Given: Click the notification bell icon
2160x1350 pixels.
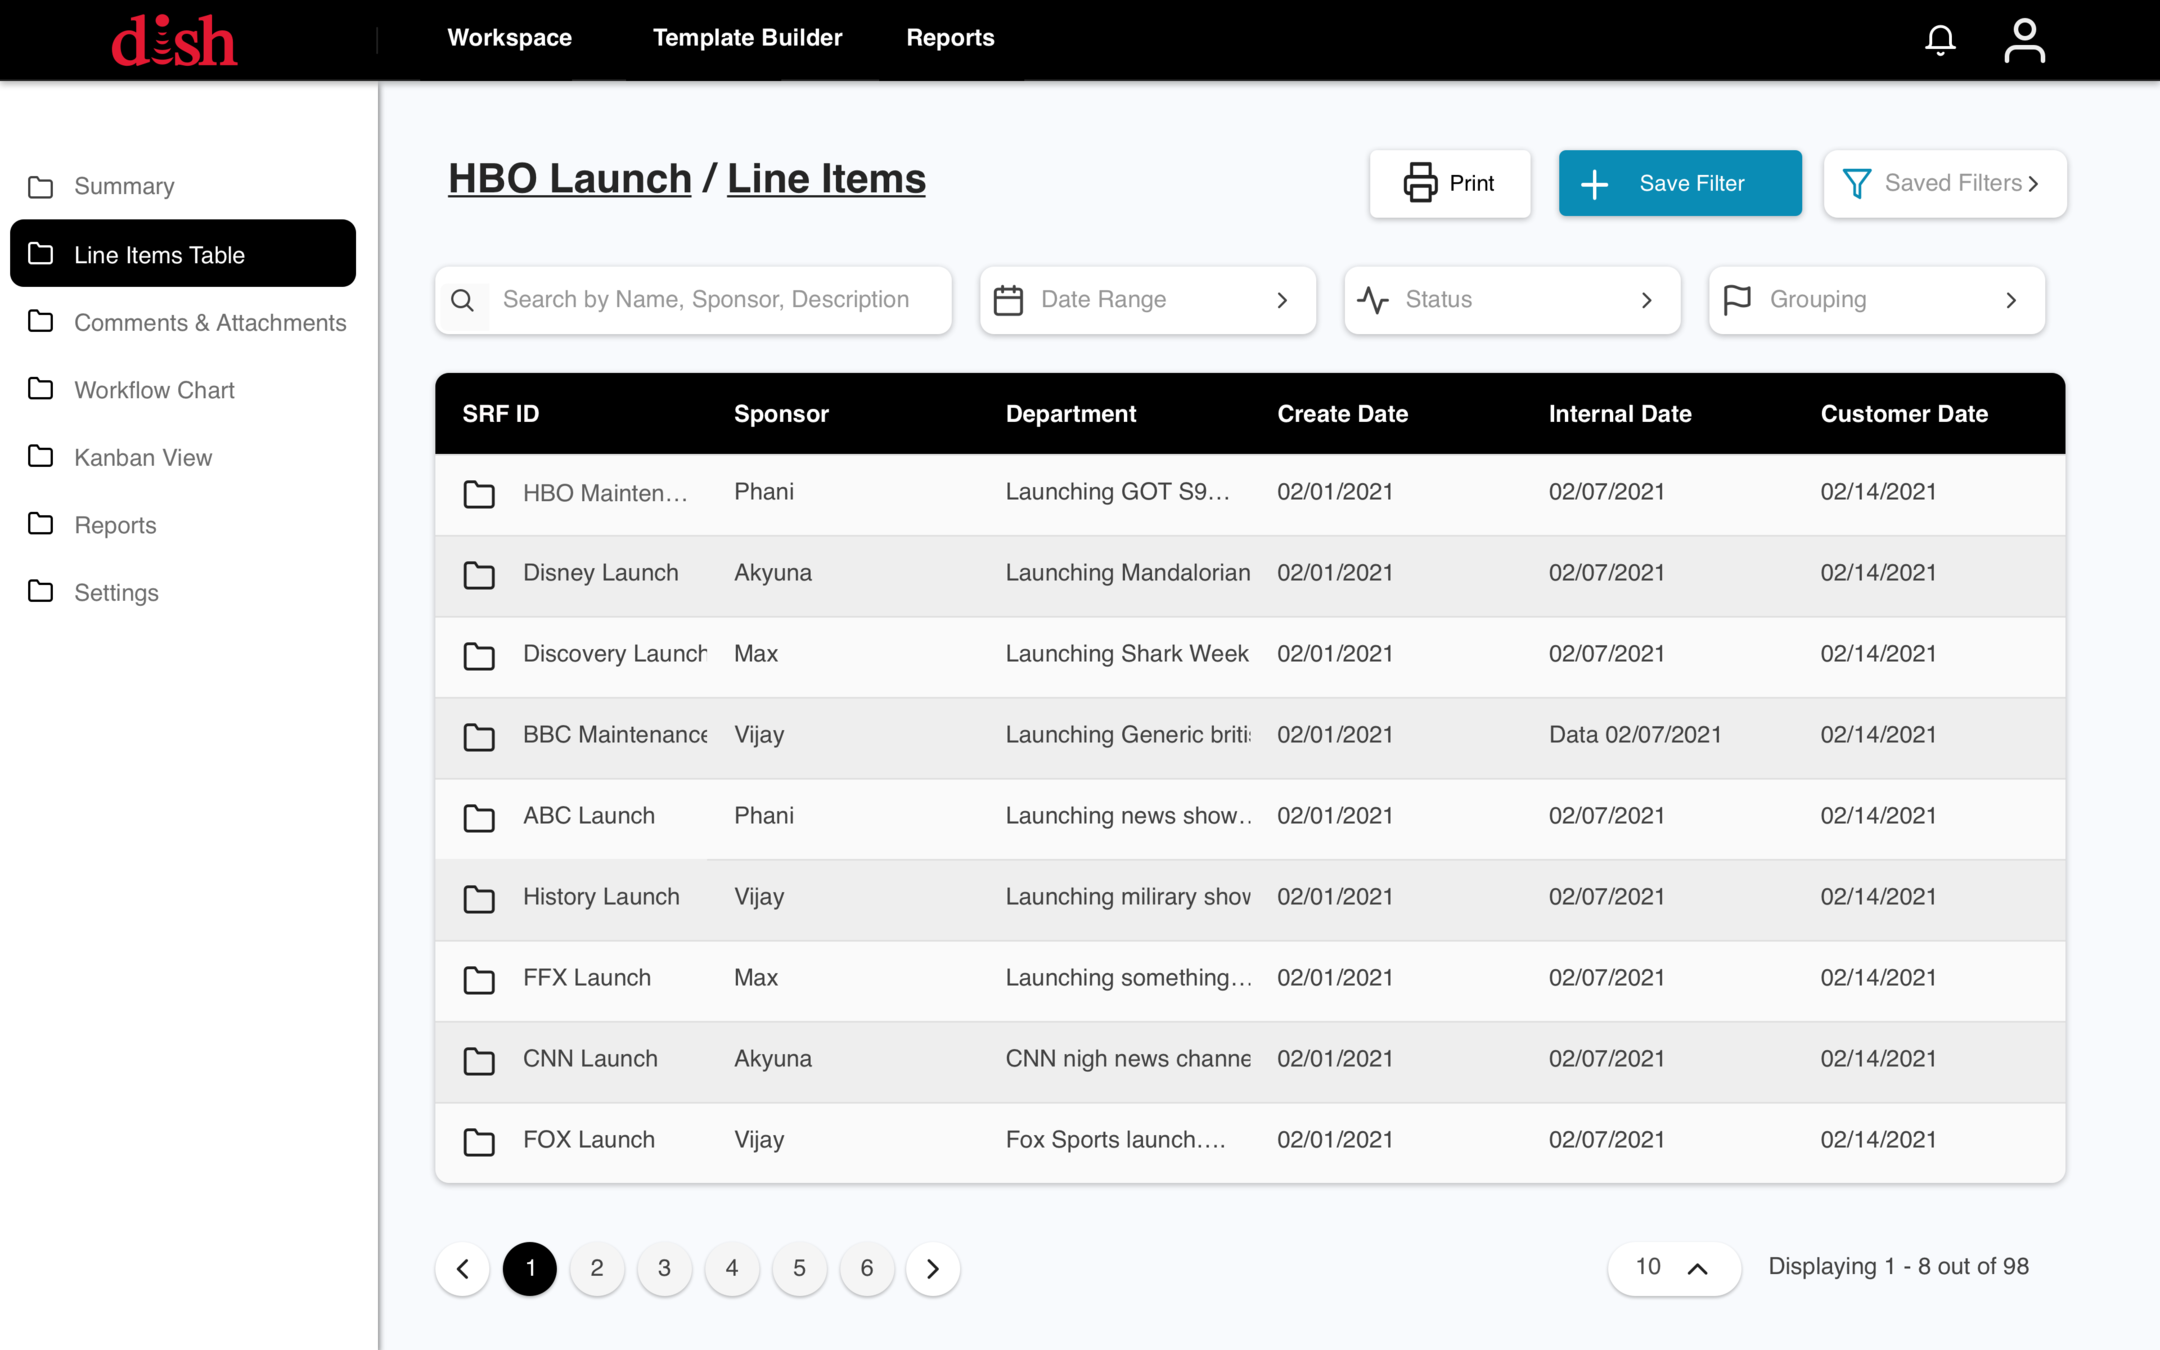Looking at the screenshot, I should (x=1940, y=40).
